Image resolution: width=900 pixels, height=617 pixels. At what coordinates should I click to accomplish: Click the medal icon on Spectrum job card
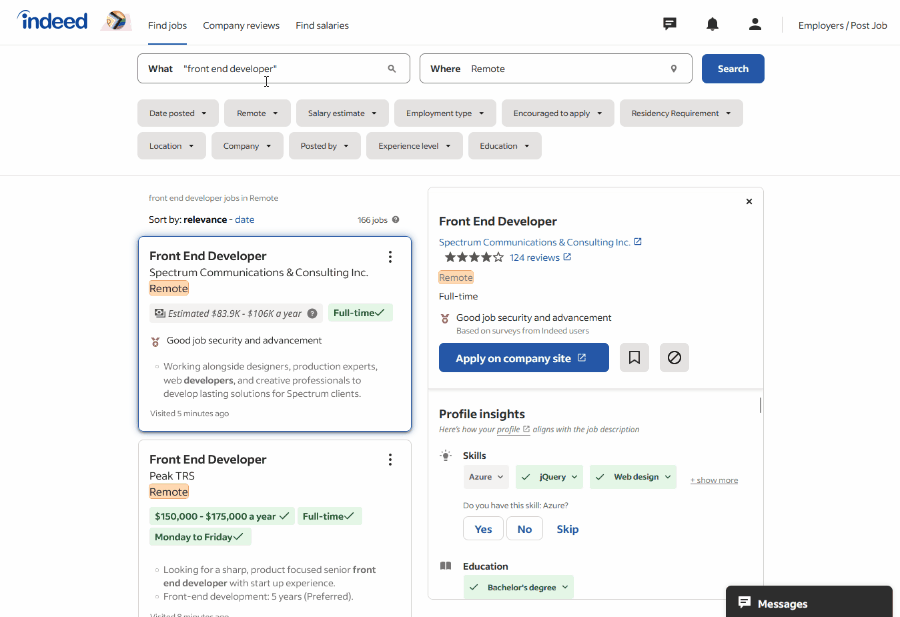pyautogui.click(x=155, y=342)
